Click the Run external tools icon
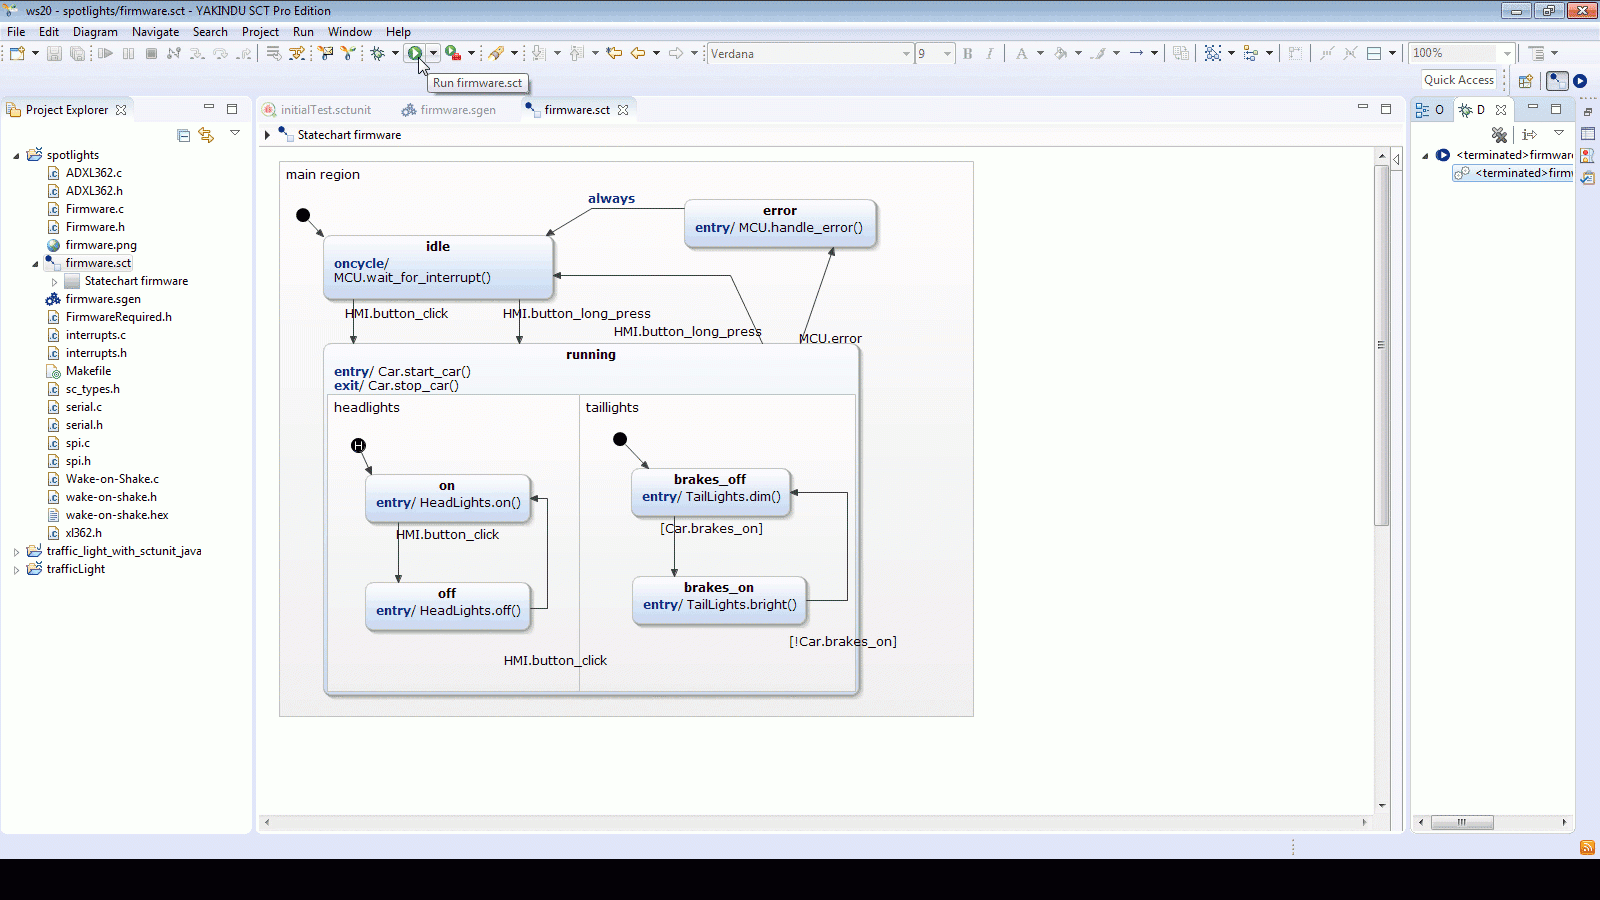This screenshot has width=1600, height=900. point(453,53)
